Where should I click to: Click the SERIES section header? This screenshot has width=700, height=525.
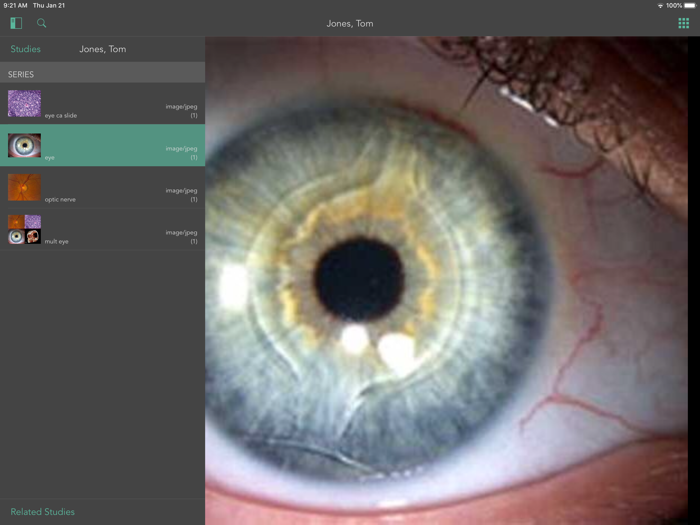point(103,72)
